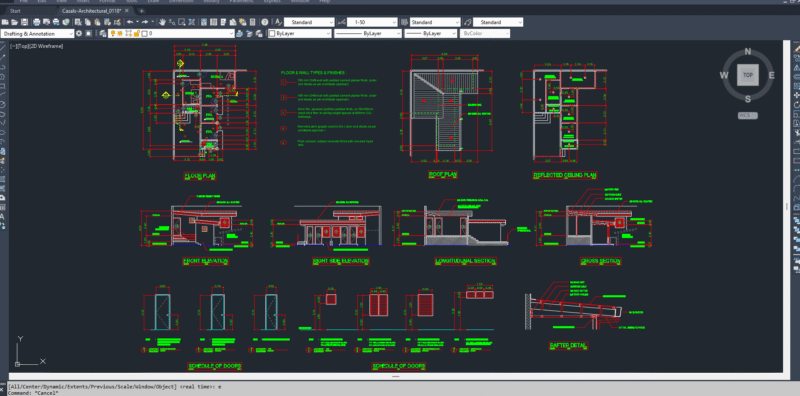This screenshot has height=396, width=800.
Task: Click the S compass direction on ViewCube
Action: coord(747,99)
